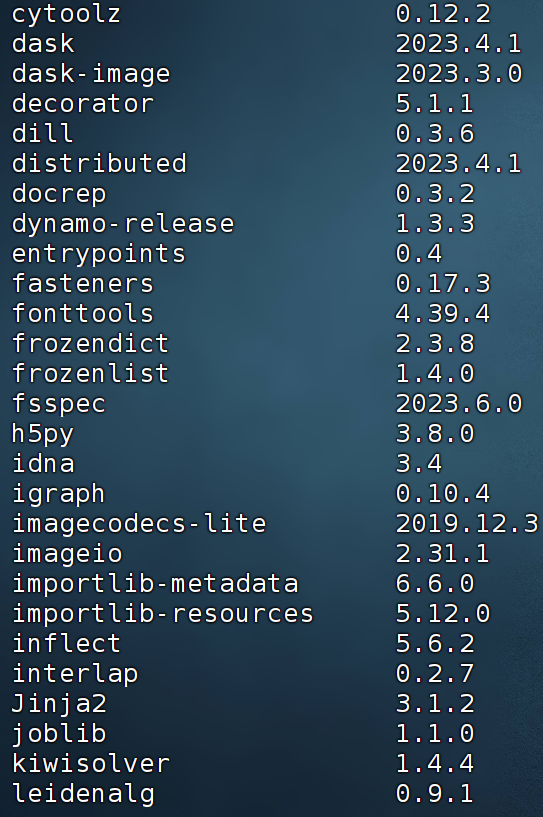Click version 5.6.2 of inflect
Image resolution: width=543 pixels, height=817 pixels.
point(435,643)
